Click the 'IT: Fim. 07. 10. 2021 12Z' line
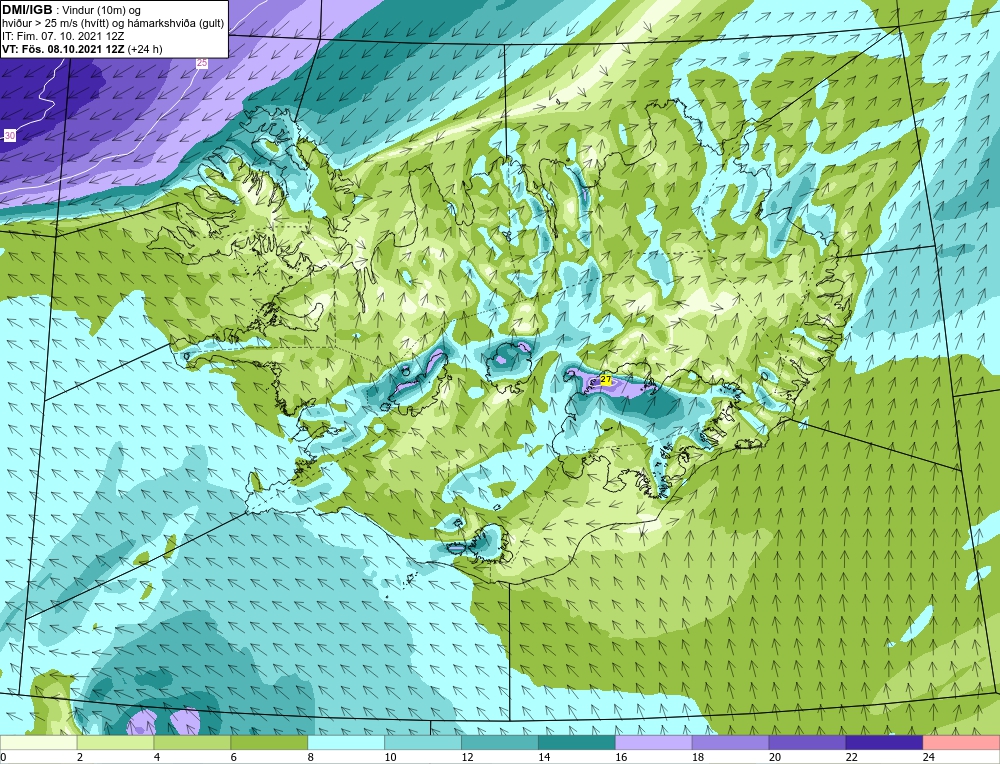Image resolution: width=1000 pixels, height=764 pixels. (63, 36)
